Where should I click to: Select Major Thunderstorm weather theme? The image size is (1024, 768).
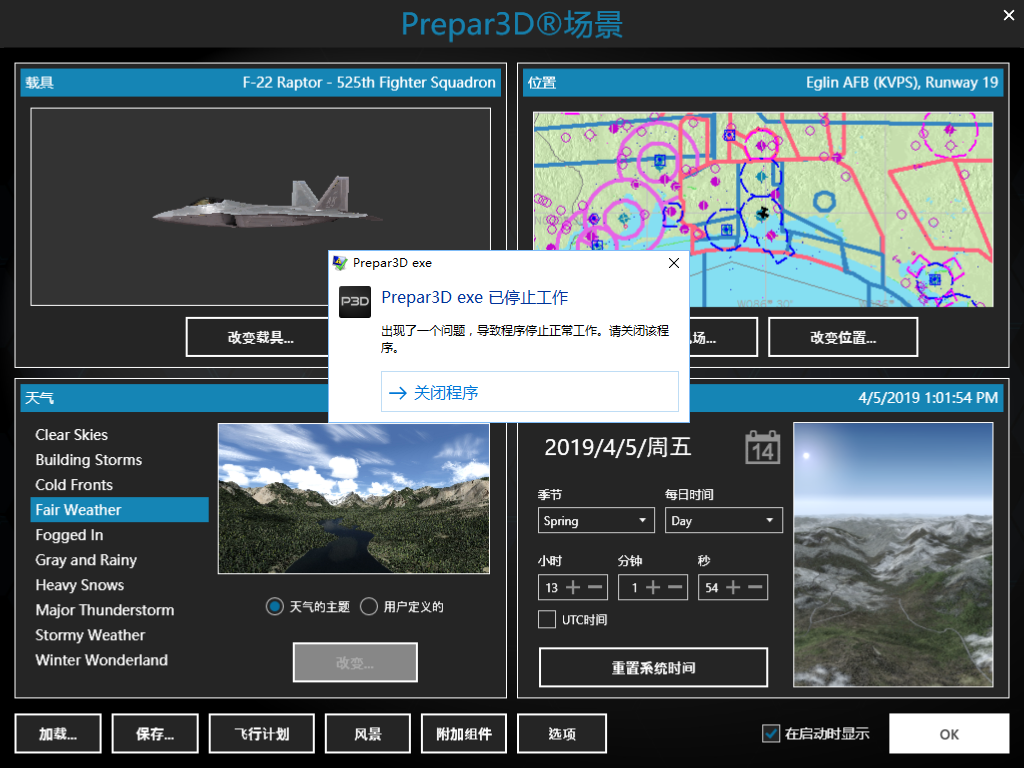click(x=120, y=610)
